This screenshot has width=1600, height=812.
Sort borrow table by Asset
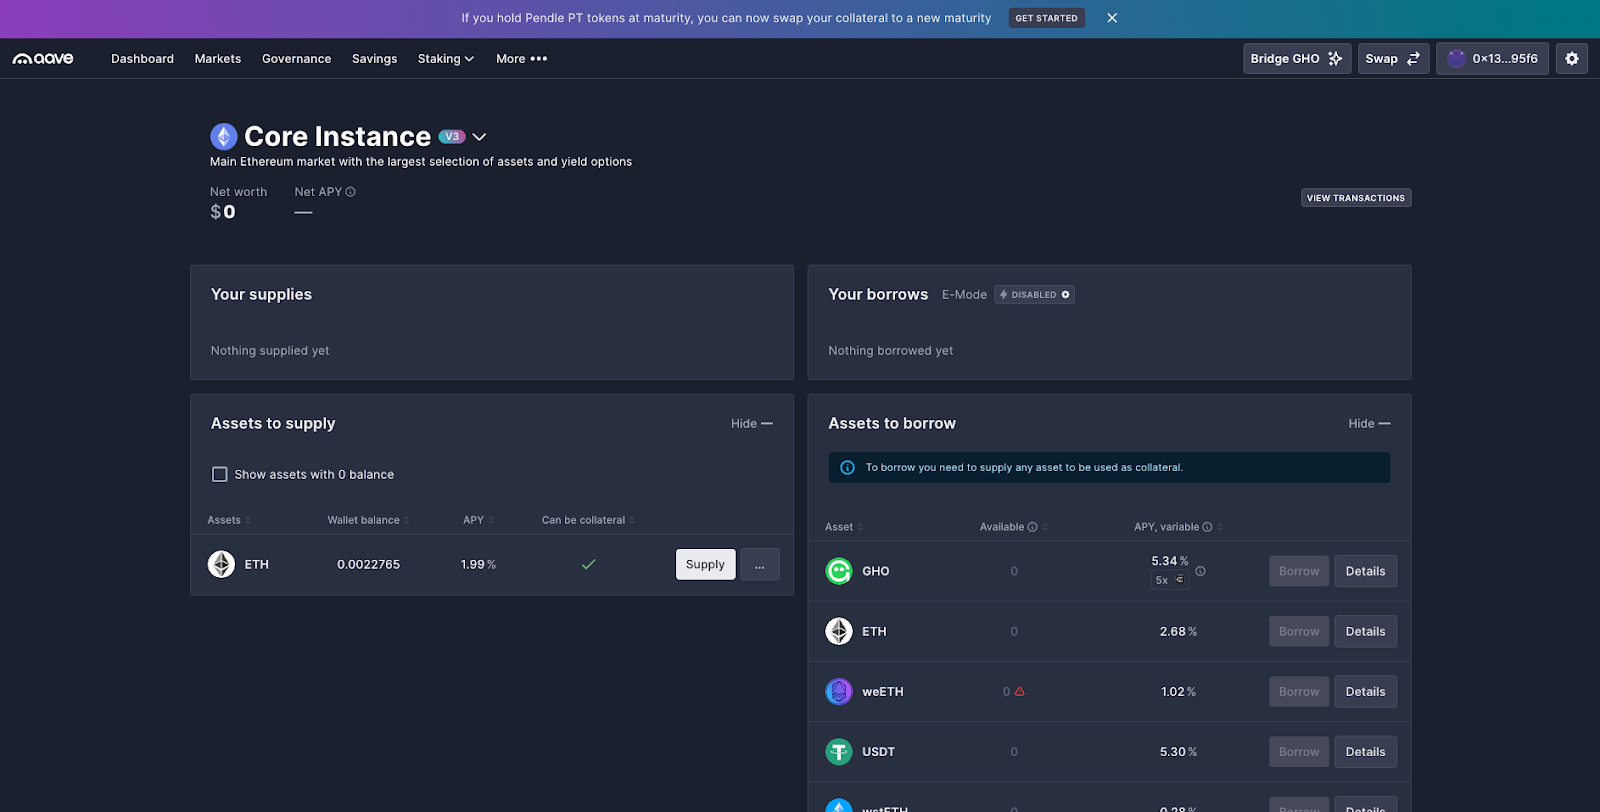pyautogui.click(x=844, y=527)
